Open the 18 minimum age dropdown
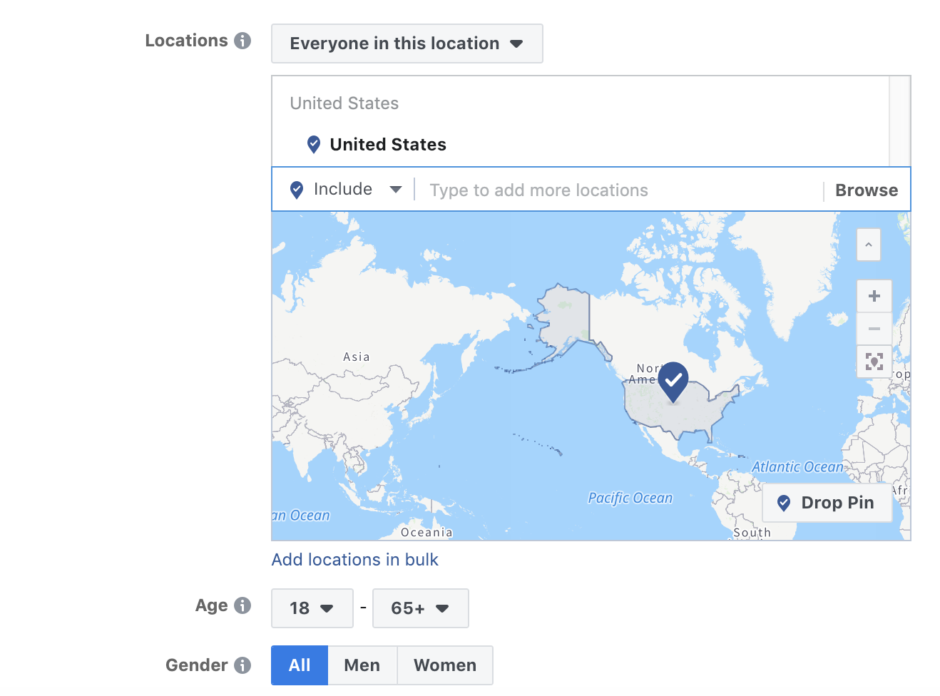The height and width of the screenshot is (696, 940). pos(311,608)
